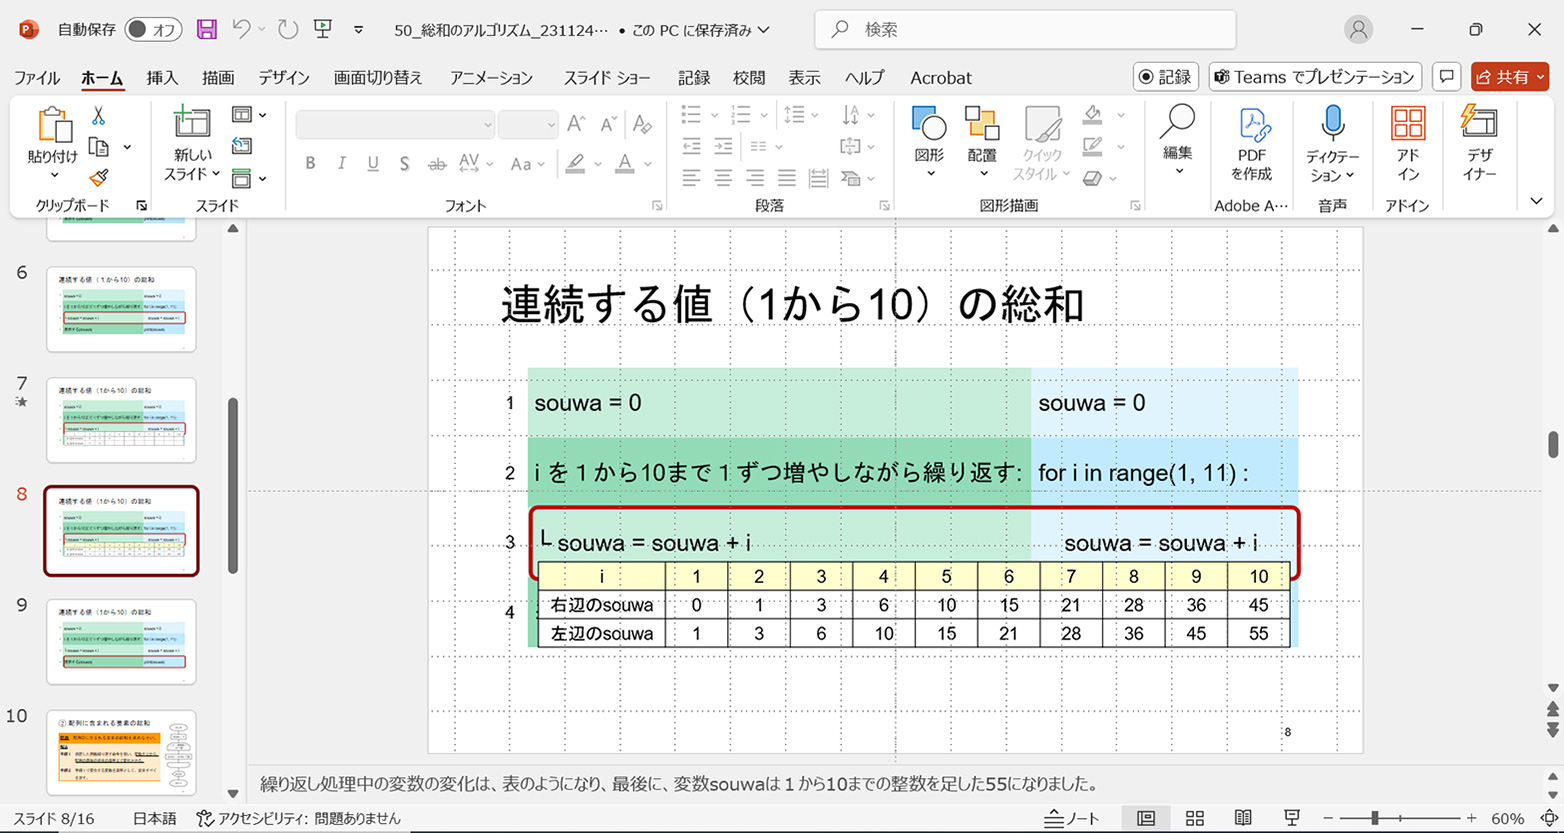Open the Animations tab

point(491,78)
